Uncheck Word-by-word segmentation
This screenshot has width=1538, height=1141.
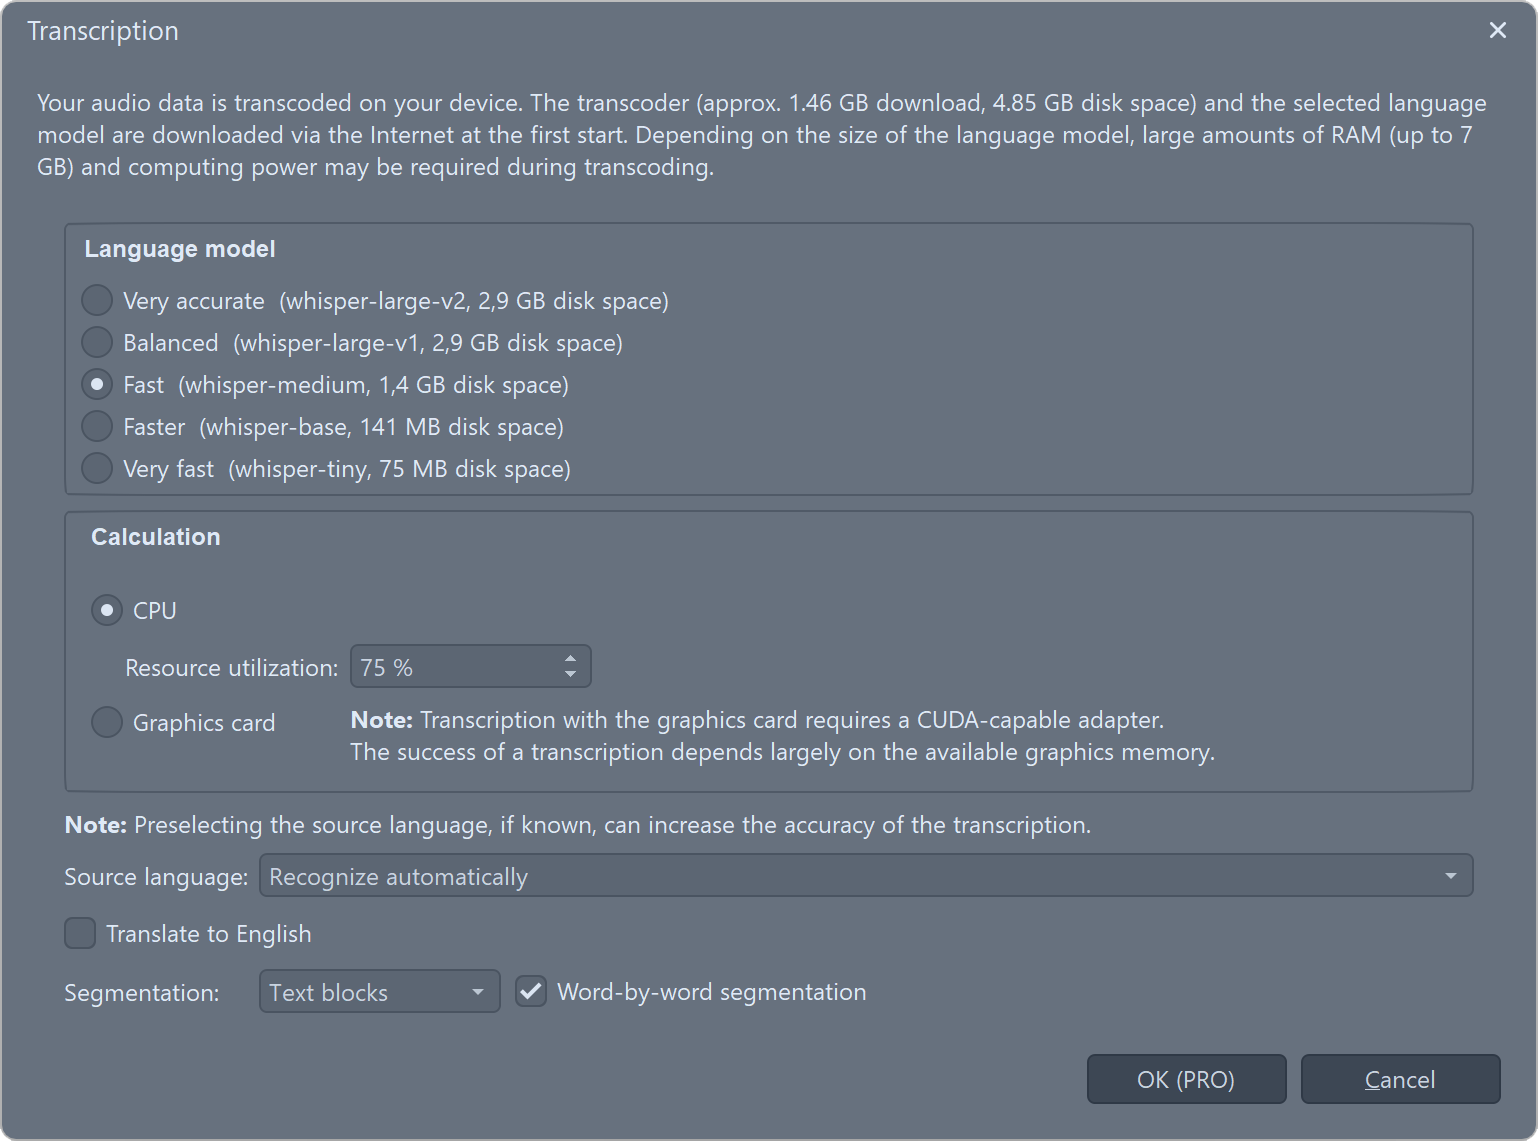point(531,992)
